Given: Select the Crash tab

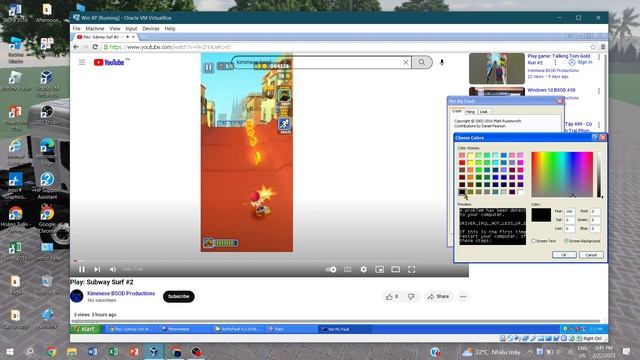Looking at the screenshot, I should [457, 111].
